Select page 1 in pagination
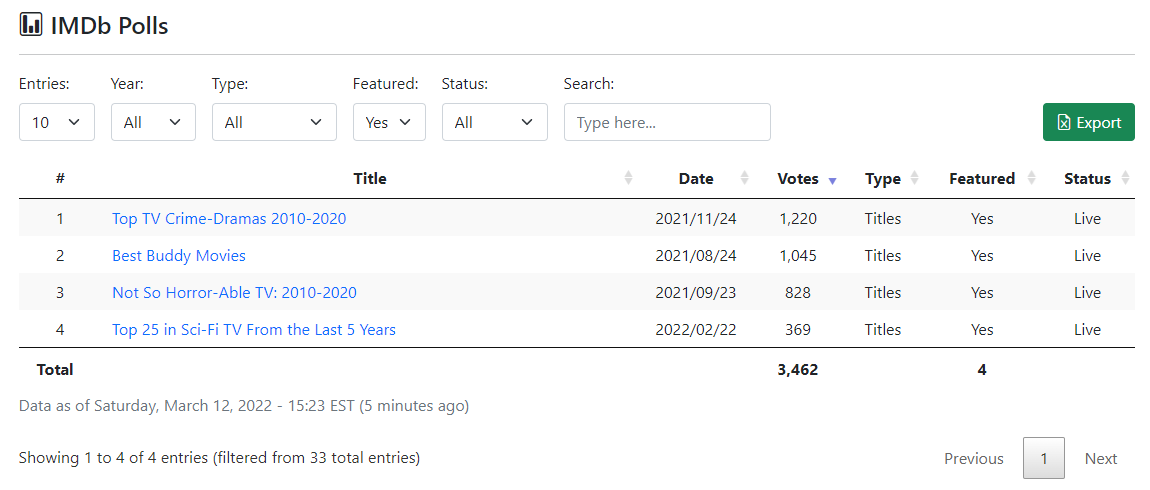Image resolution: width=1150 pixels, height=490 pixels. tap(1043, 458)
